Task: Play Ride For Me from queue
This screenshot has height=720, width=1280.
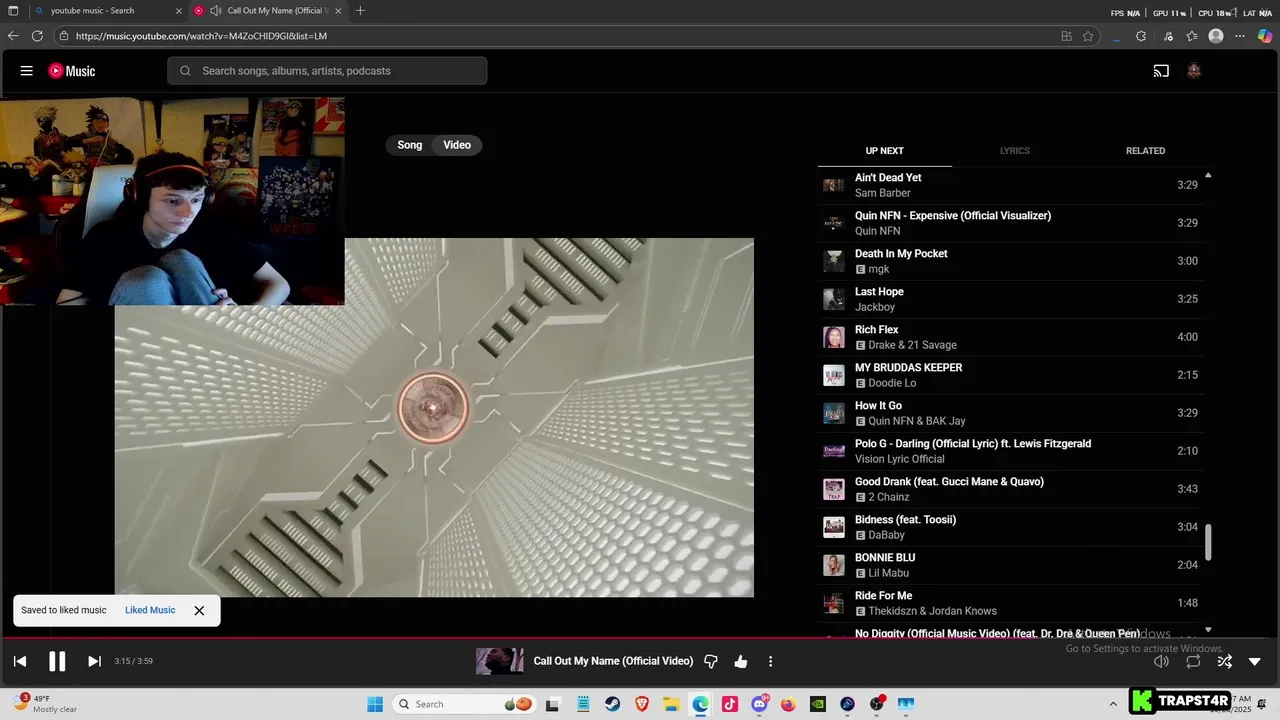Action: (x=1010, y=603)
